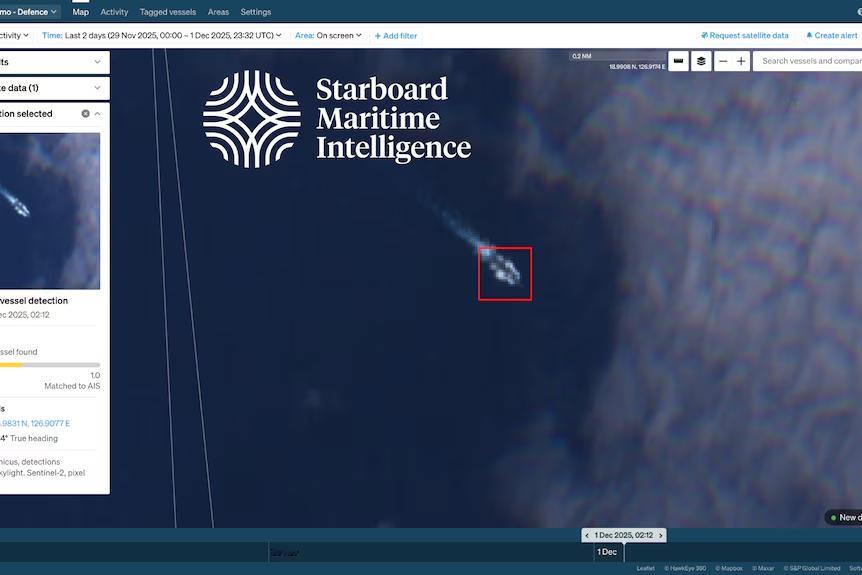Switch to the Map tab
Image resolution: width=862 pixels, height=575 pixels.
80,12
